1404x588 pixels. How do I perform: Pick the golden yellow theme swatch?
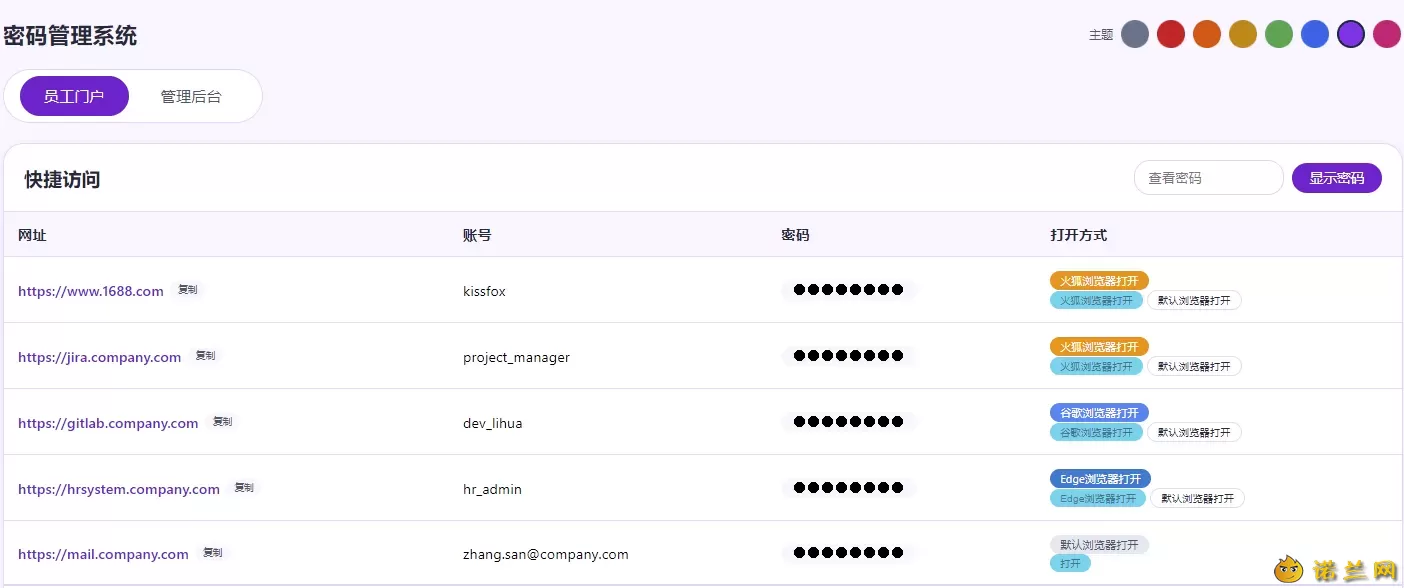[x=1243, y=34]
